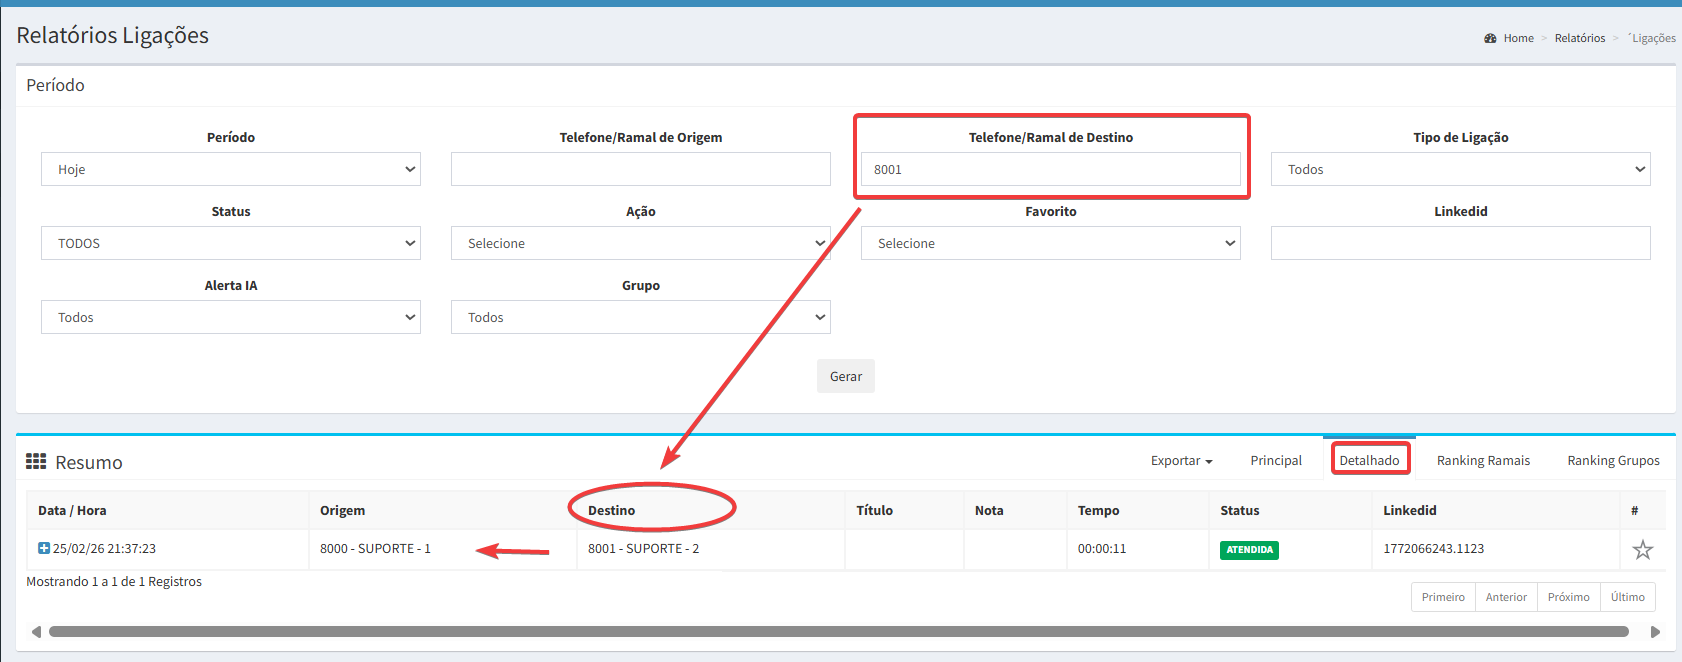Viewport: 1682px width, 662px height.
Task: Switch to the Detalhado tab
Action: pos(1369,460)
